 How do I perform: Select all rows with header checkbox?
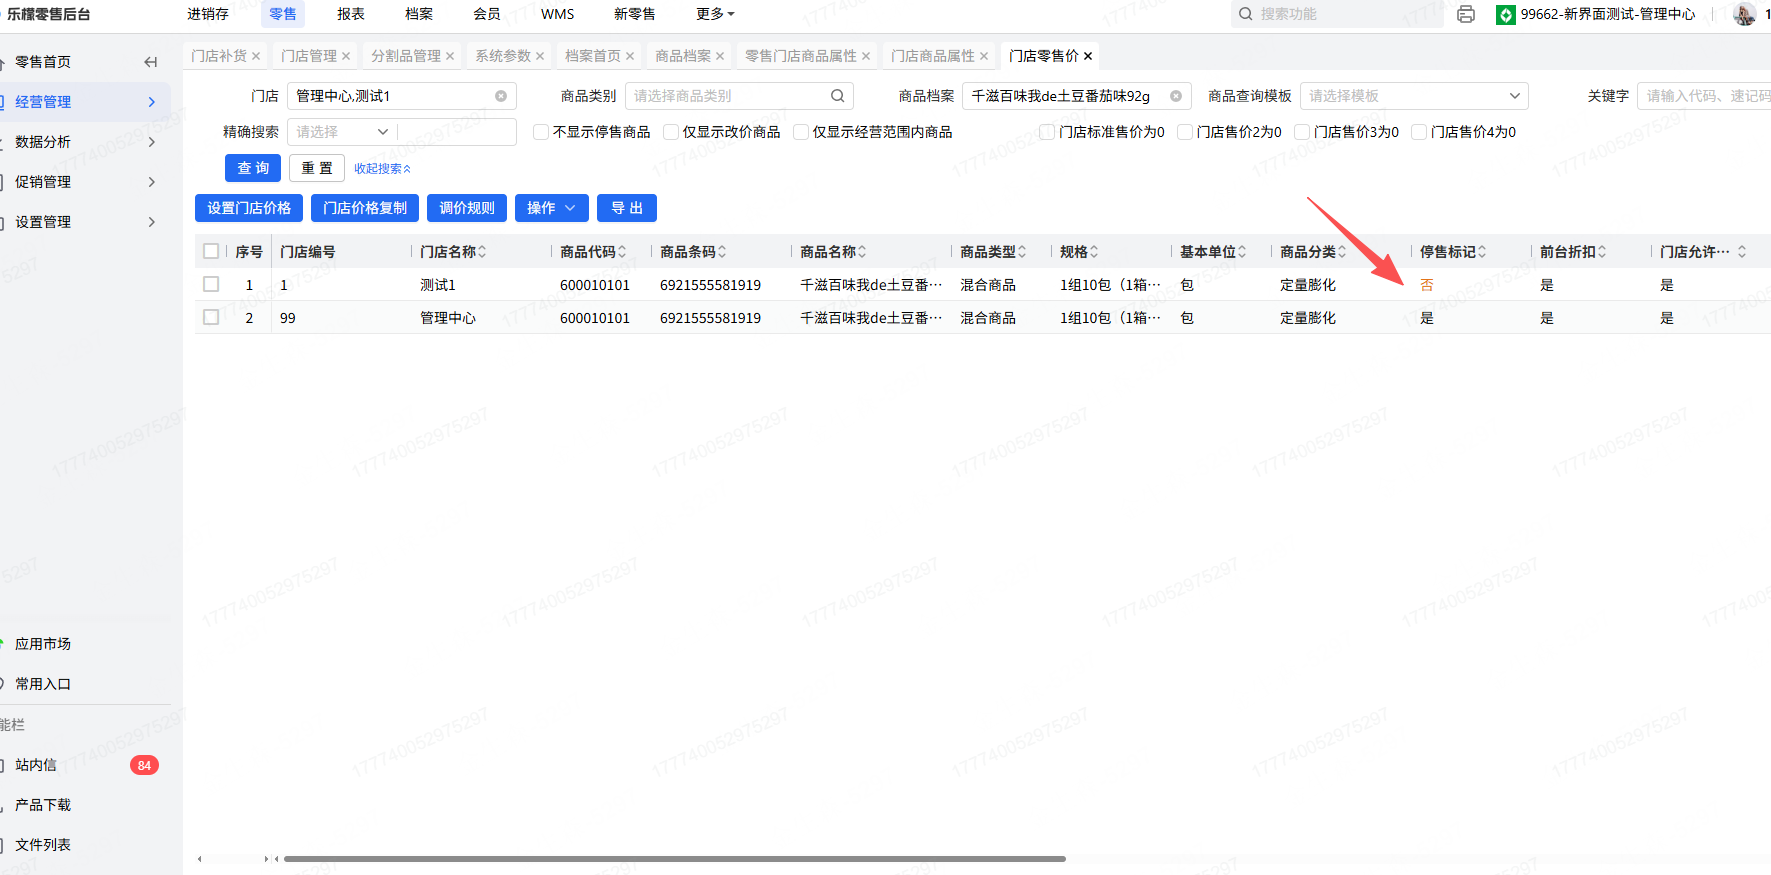coord(211,251)
